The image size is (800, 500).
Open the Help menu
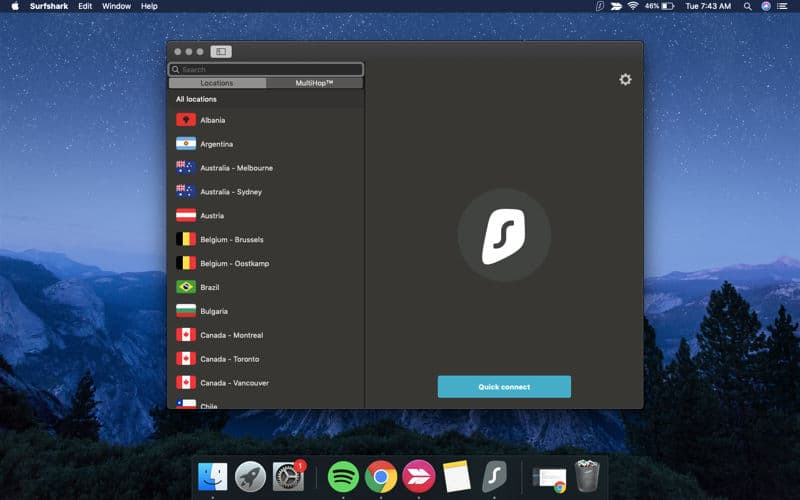(x=149, y=6)
